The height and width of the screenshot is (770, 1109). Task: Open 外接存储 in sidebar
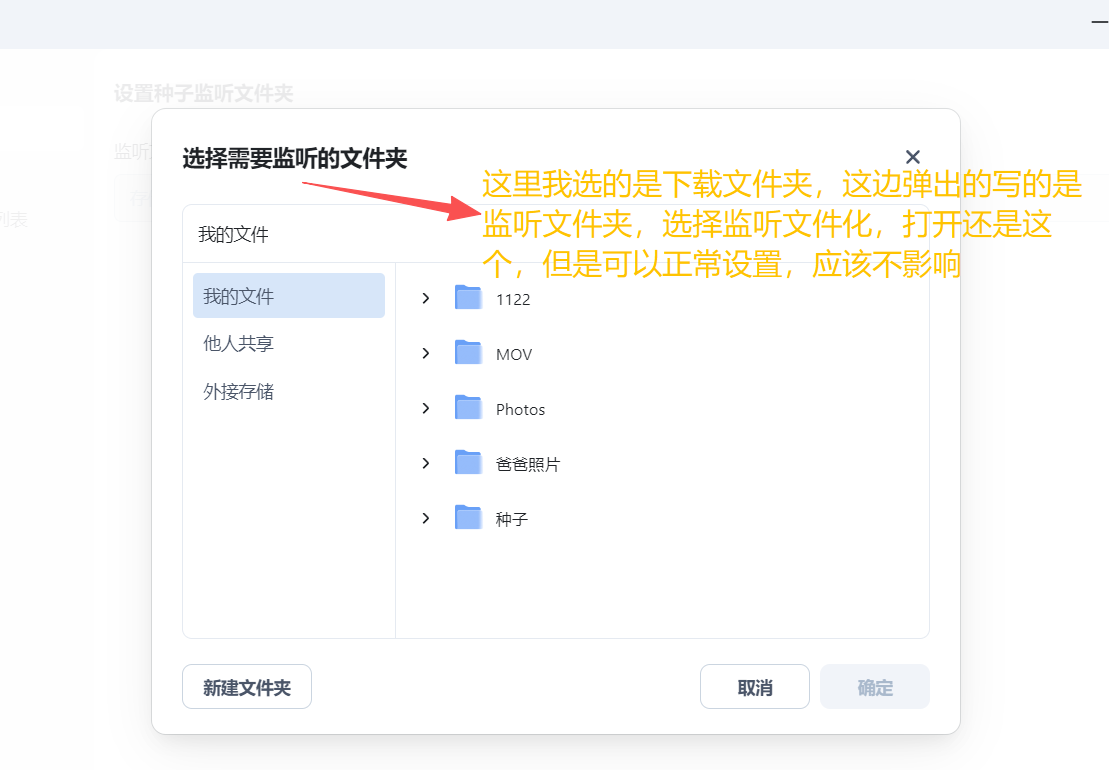[x=239, y=392]
